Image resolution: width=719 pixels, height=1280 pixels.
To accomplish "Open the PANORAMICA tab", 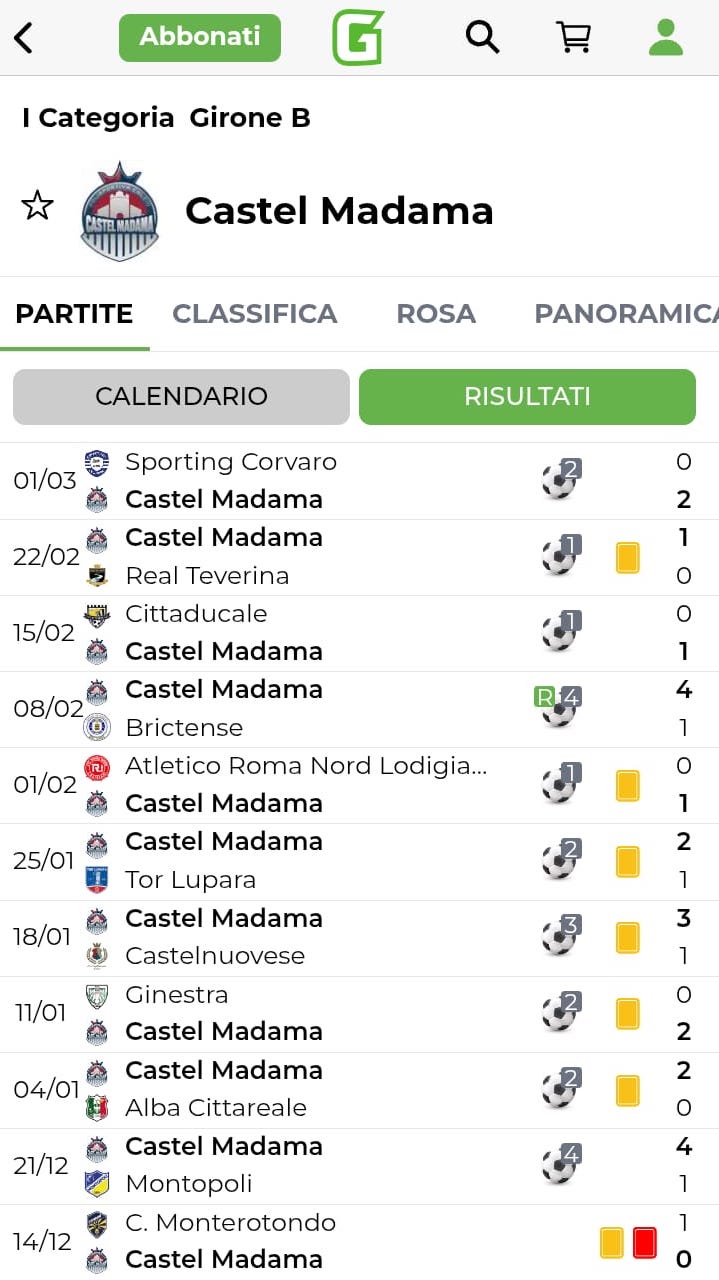I will coord(626,314).
